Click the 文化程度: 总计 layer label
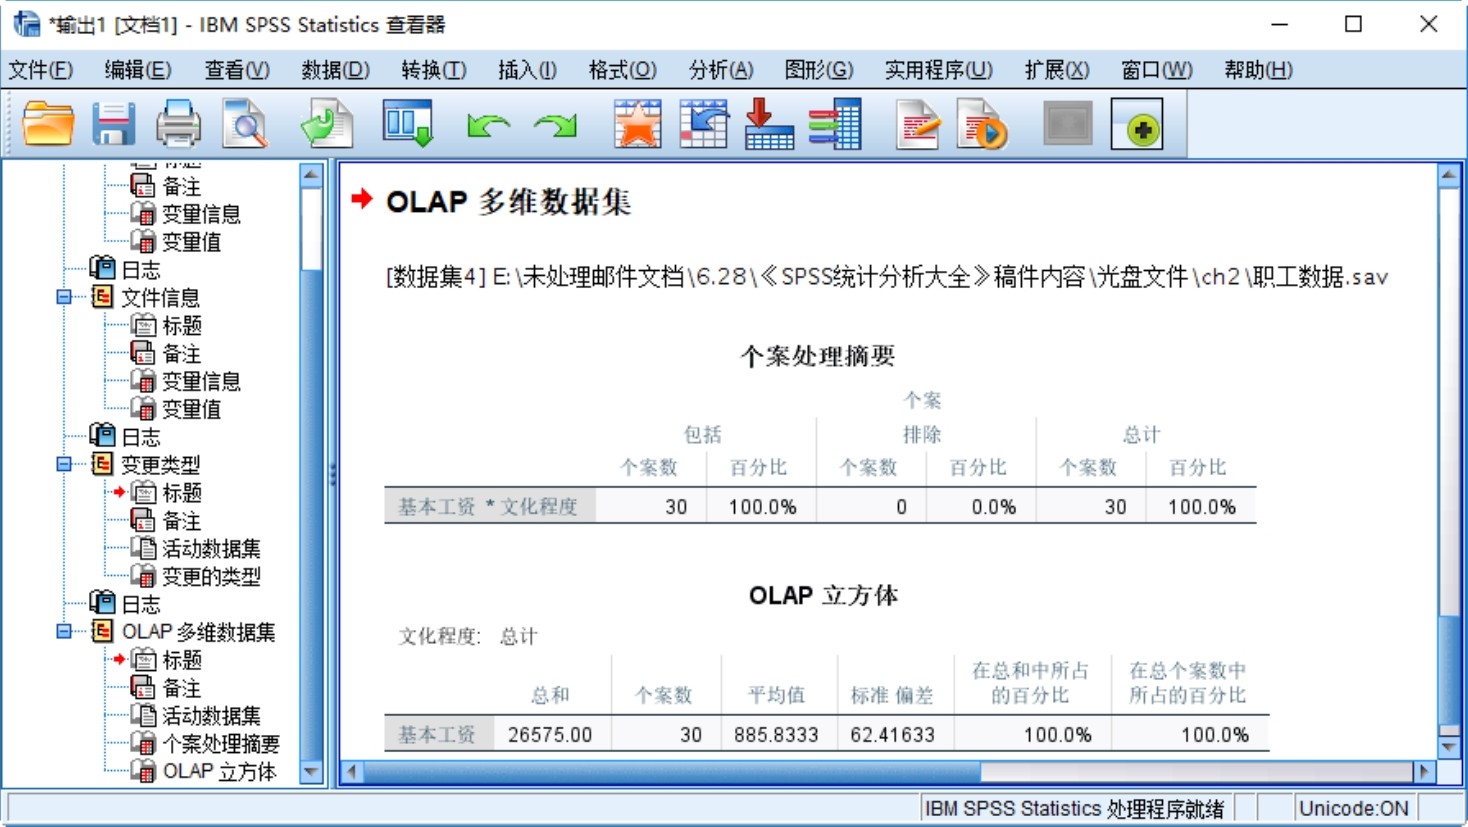Screen dimensions: 1468x827 pos(468,636)
